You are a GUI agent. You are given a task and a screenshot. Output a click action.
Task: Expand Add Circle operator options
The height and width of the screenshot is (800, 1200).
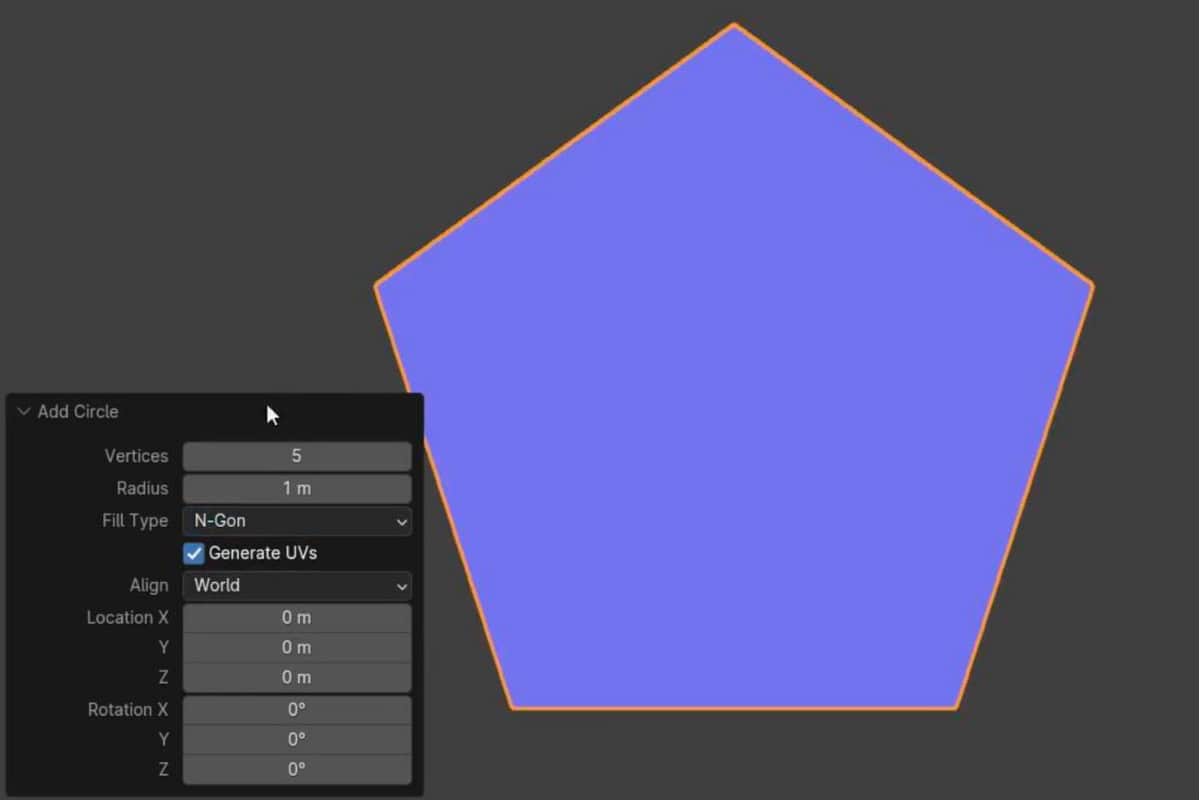[22, 412]
